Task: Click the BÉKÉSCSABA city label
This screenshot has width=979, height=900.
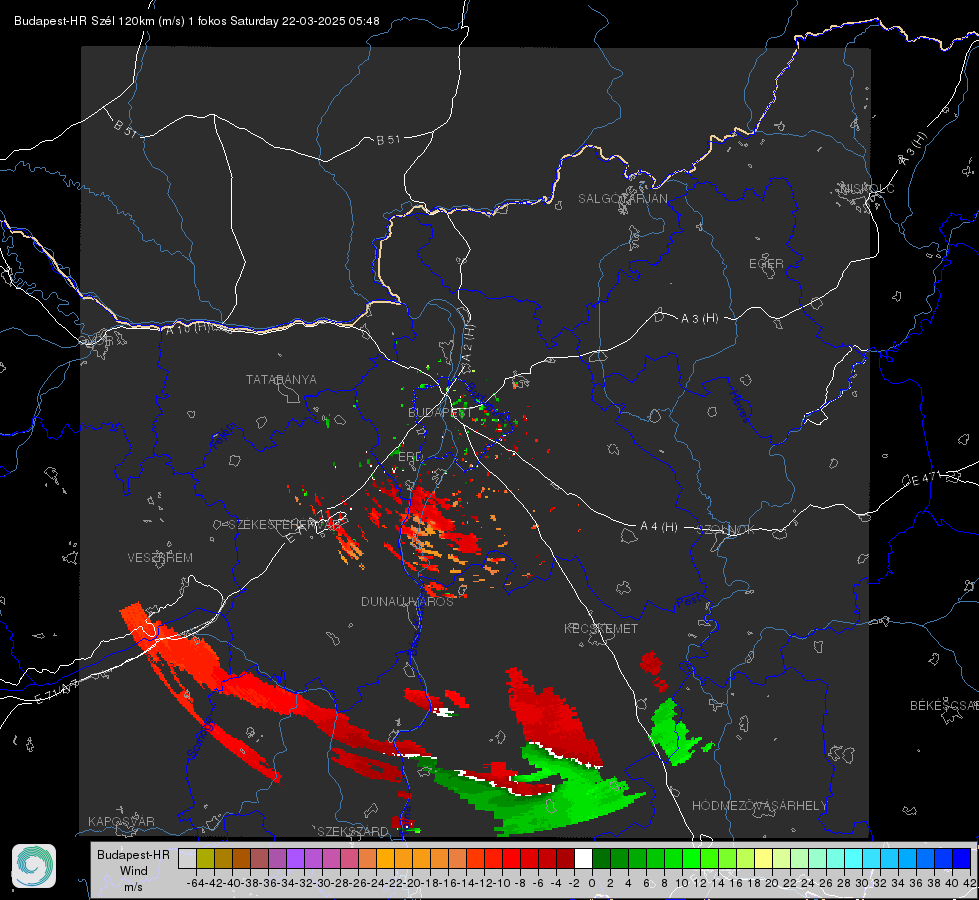Action: [944, 706]
